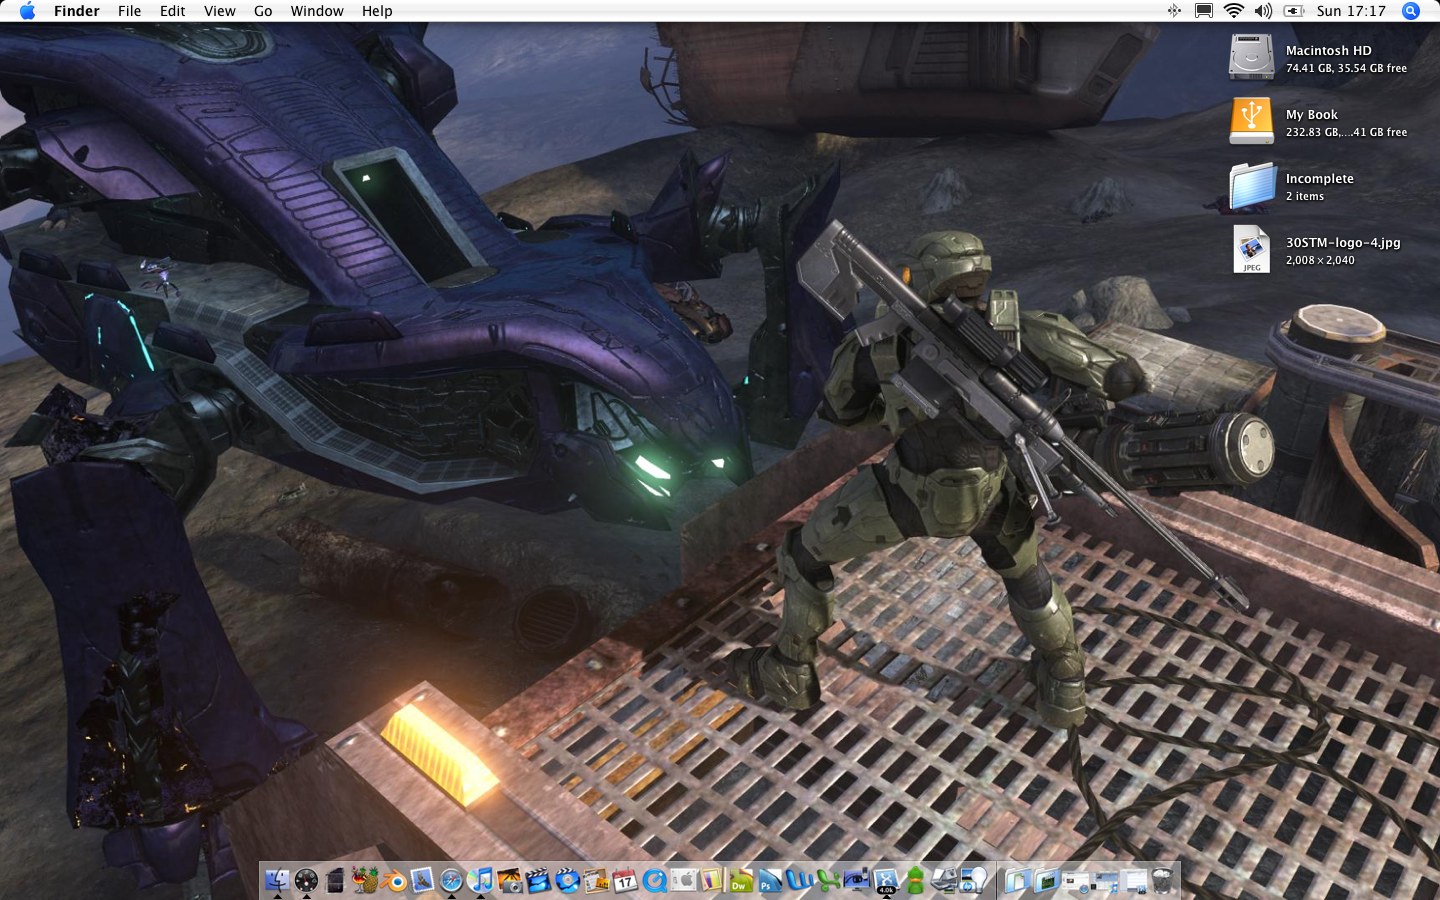Restore the minimized iTunes window in Dock
The image size is (1440, 900).
coord(1107,881)
